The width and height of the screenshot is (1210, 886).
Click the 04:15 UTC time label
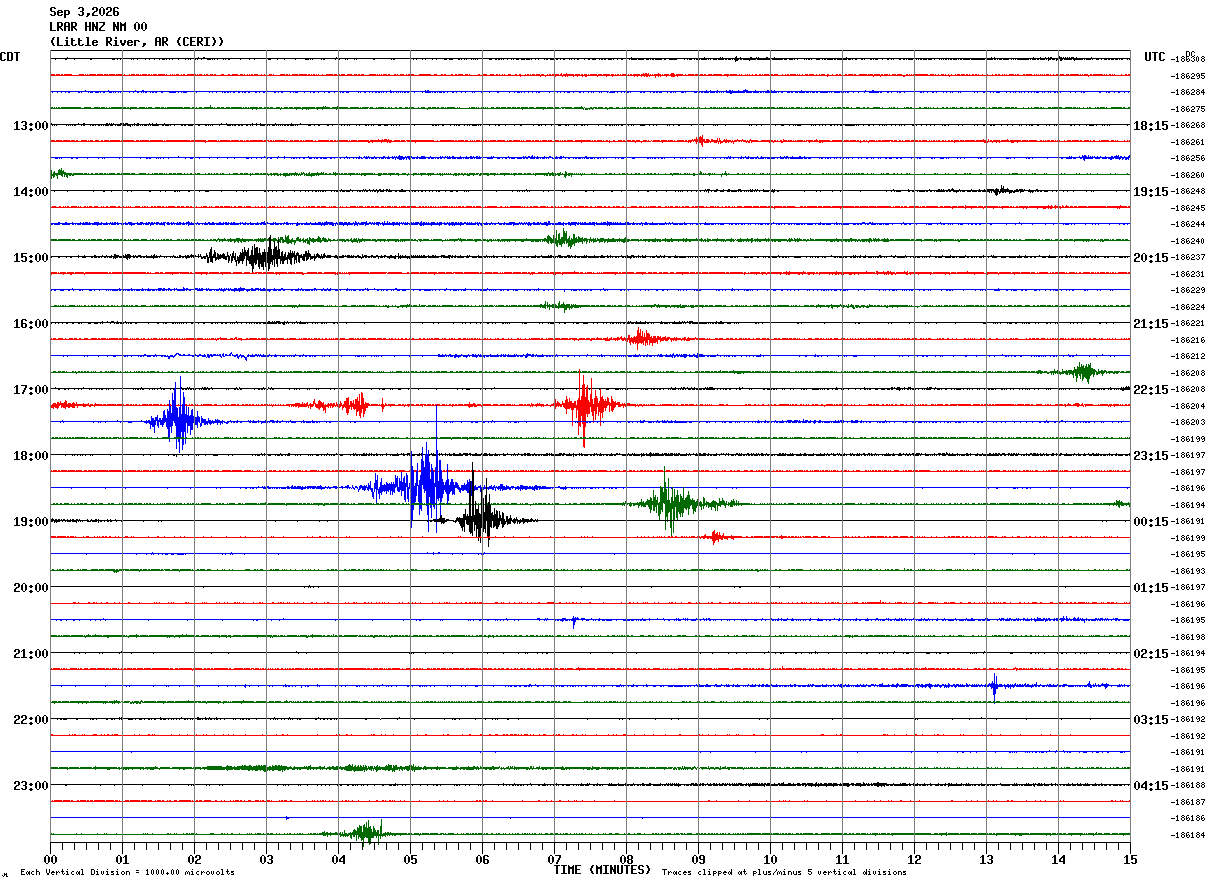[1150, 786]
